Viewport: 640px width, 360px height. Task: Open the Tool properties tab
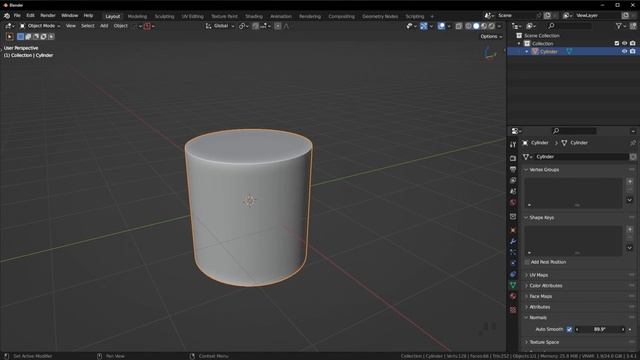513,144
